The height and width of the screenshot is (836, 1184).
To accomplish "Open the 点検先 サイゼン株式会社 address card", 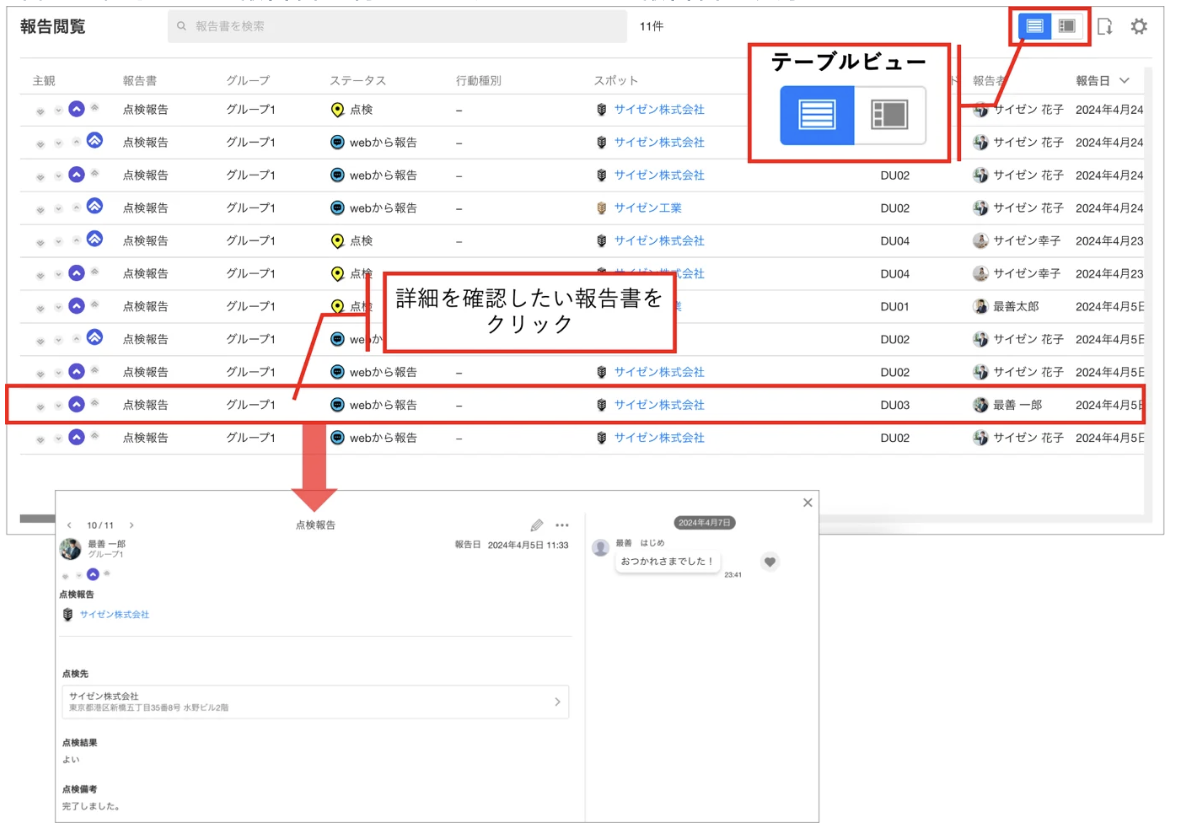I will tap(316, 702).
